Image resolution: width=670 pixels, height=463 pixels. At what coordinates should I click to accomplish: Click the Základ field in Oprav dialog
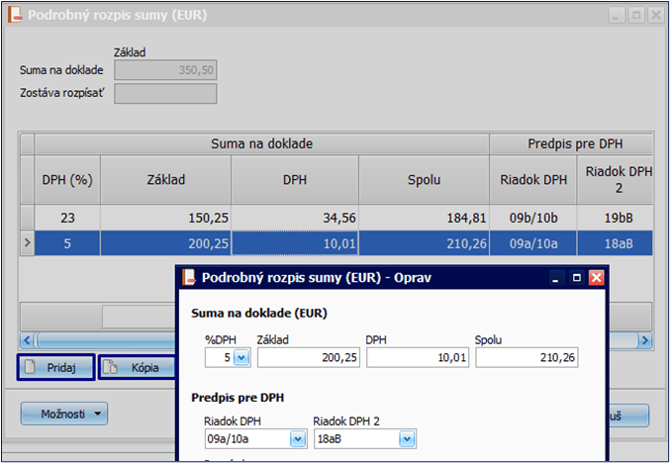(x=306, y=357)
